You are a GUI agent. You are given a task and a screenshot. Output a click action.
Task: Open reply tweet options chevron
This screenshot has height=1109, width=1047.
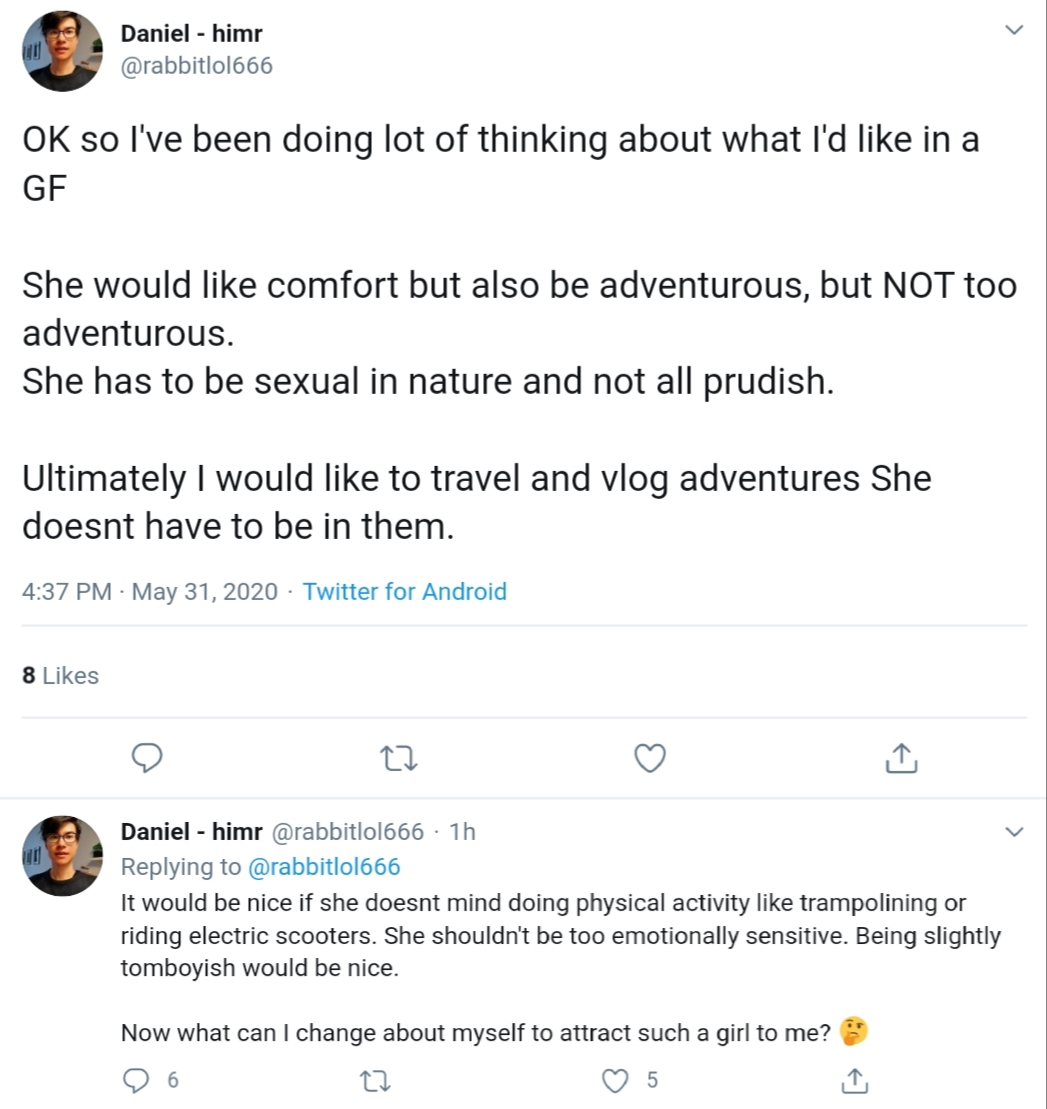pyautogui.click(x=1014, y=832)
